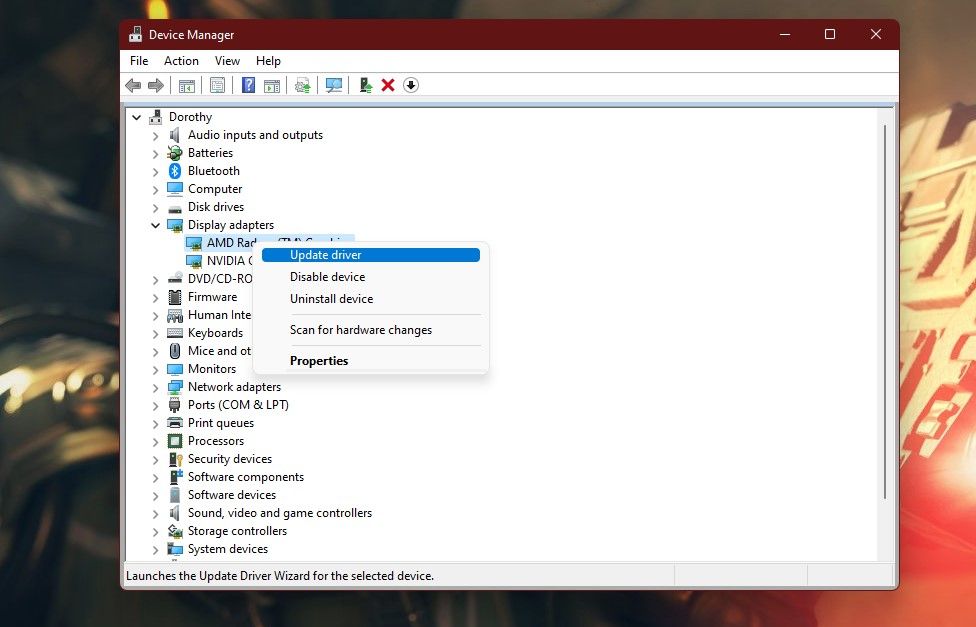The width and height of the screenshot is (976, 627).
Task: Click the Show/Hide console tree icon
Action: 186,85
